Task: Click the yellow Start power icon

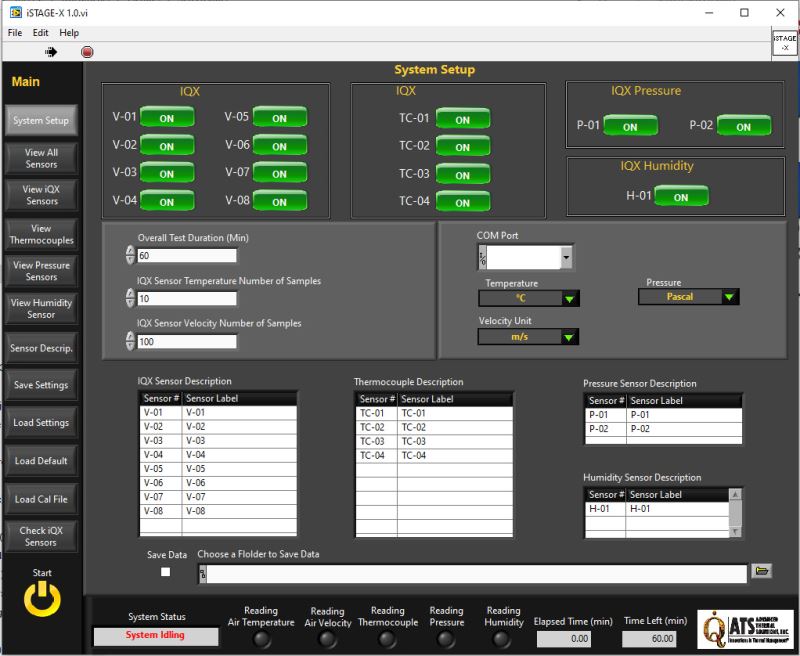Action: pos(42,598)
